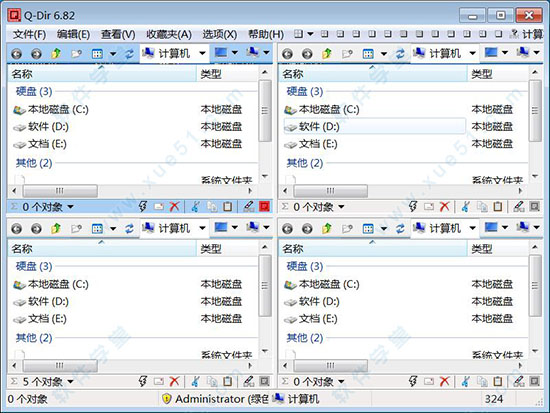
Task: Open the 选项(X) menu
Action: tap(220, 34)
